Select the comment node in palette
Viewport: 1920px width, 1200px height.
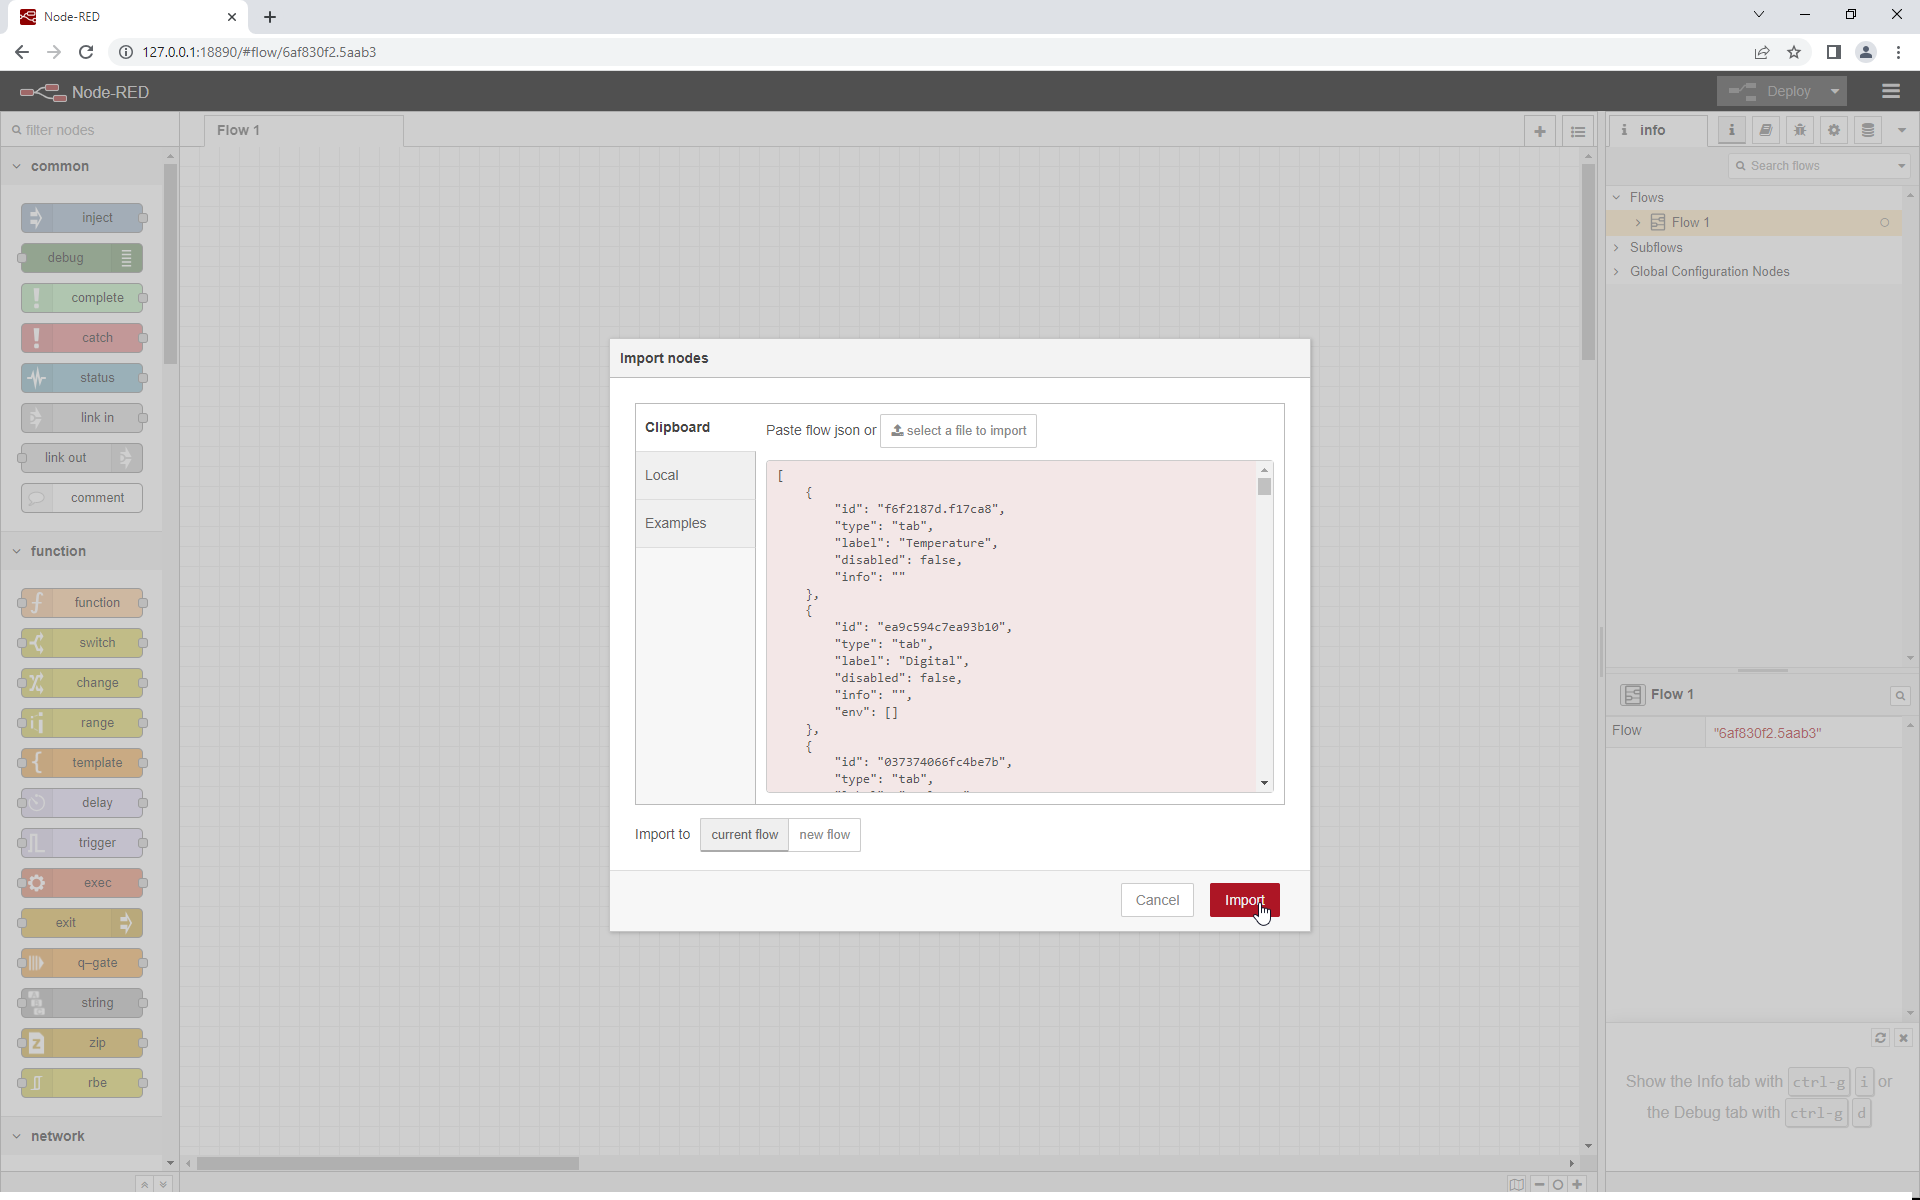pyautogui.click(x=82, y=498)
